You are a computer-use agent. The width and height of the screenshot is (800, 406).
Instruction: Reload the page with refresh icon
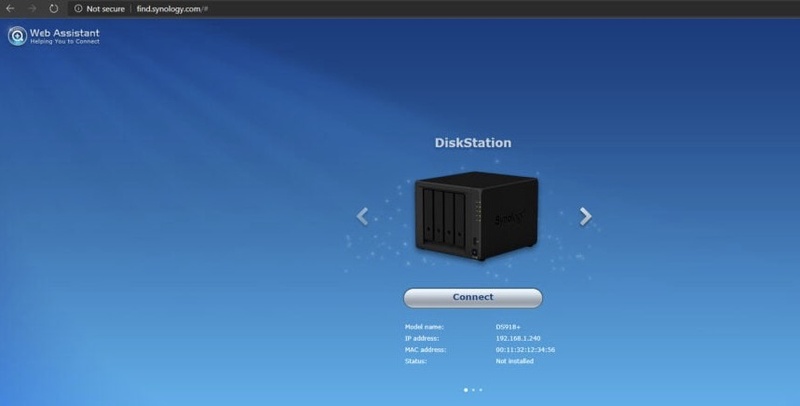point(54,9)
